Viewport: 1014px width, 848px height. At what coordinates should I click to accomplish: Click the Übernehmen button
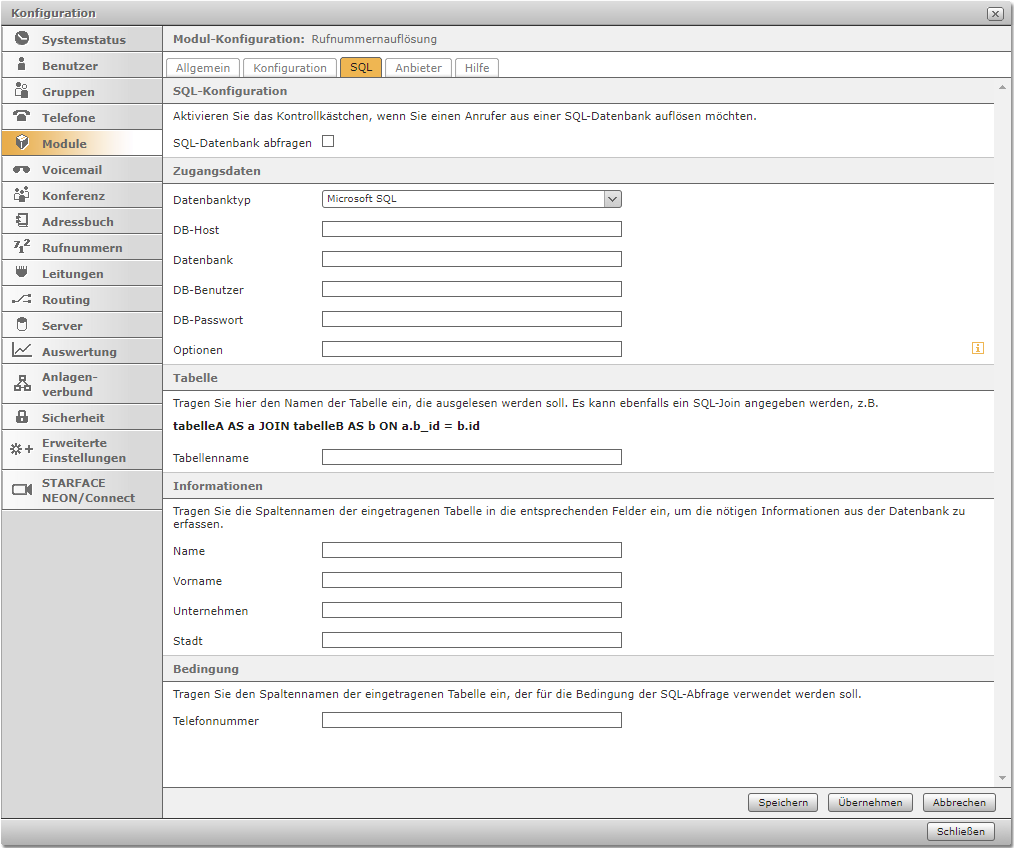point(870,802)
